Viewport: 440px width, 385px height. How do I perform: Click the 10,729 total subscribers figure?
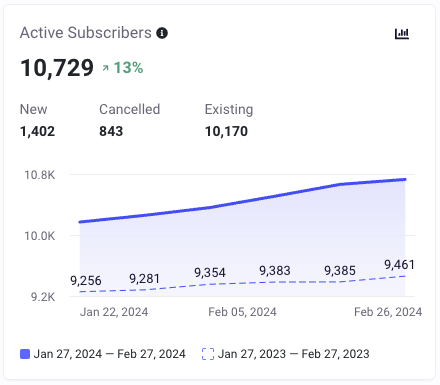click(57, 68)
